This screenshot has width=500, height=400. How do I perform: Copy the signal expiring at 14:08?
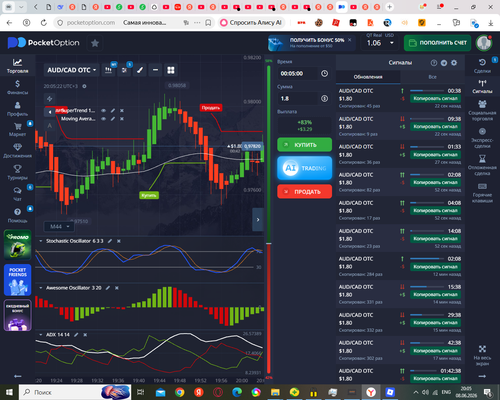(x=435, y=239)
